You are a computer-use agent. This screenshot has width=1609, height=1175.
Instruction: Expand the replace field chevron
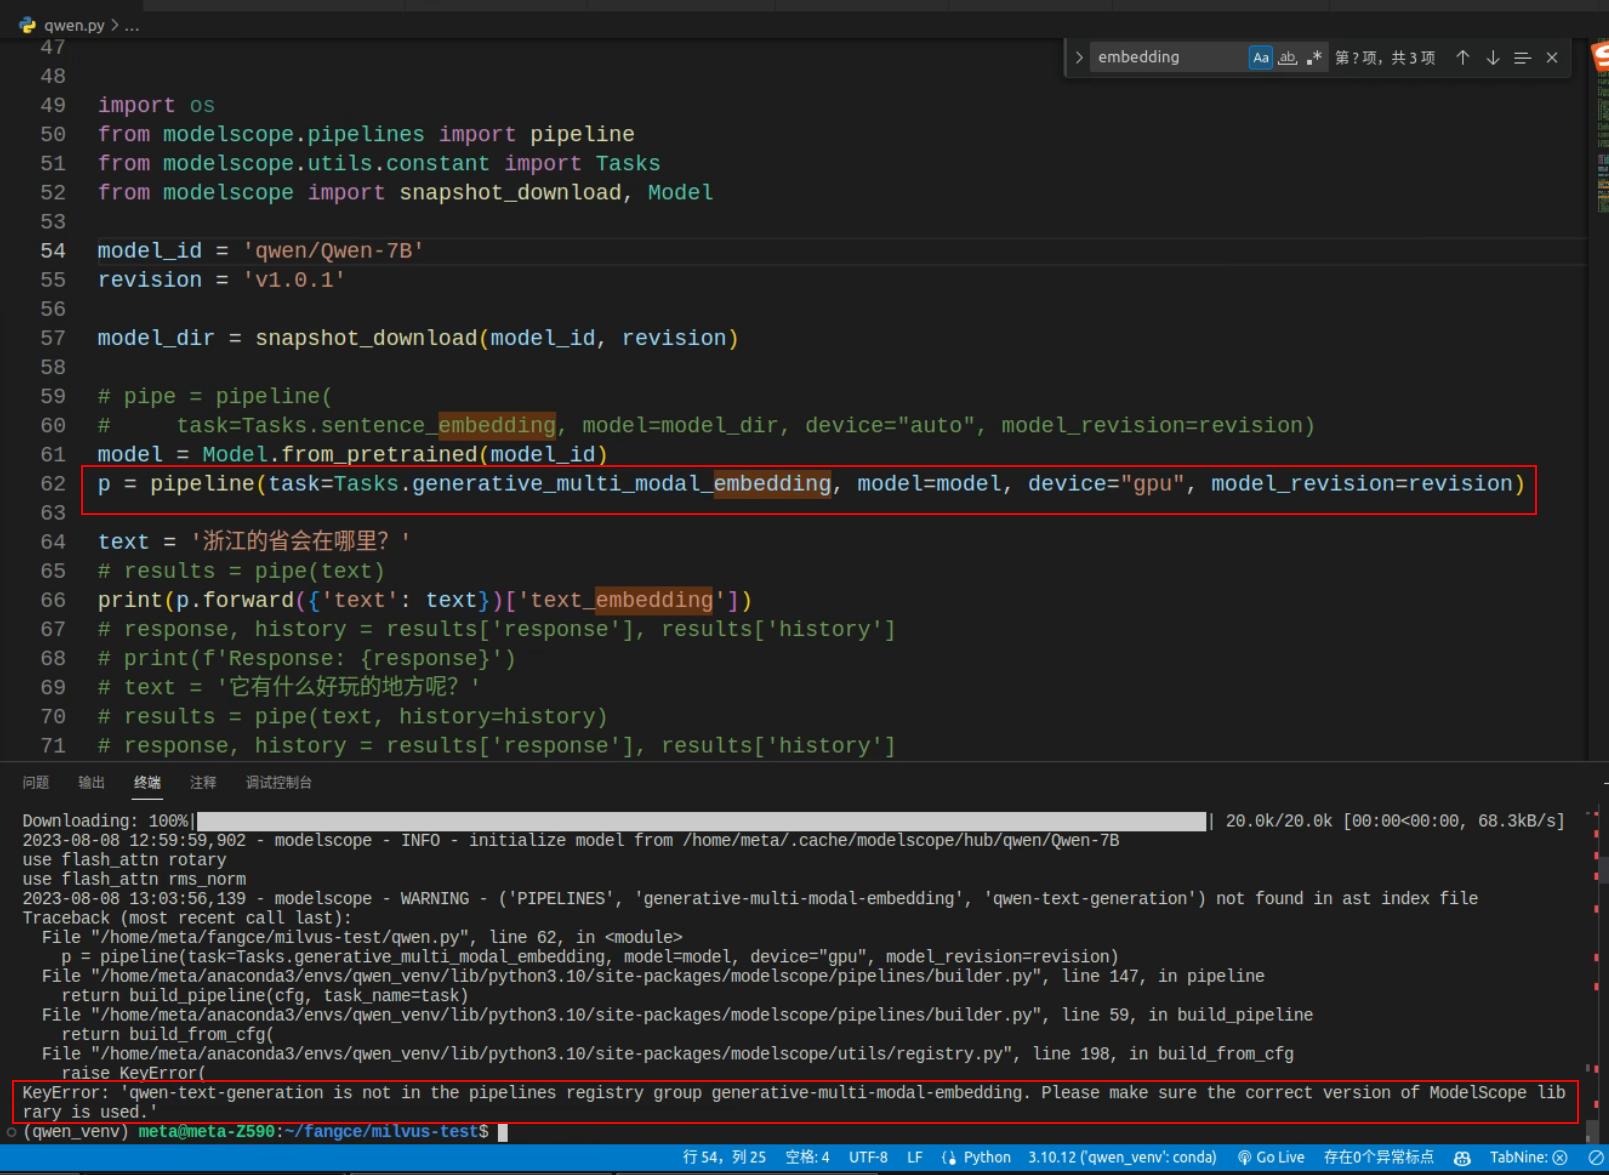(1079, 58)
